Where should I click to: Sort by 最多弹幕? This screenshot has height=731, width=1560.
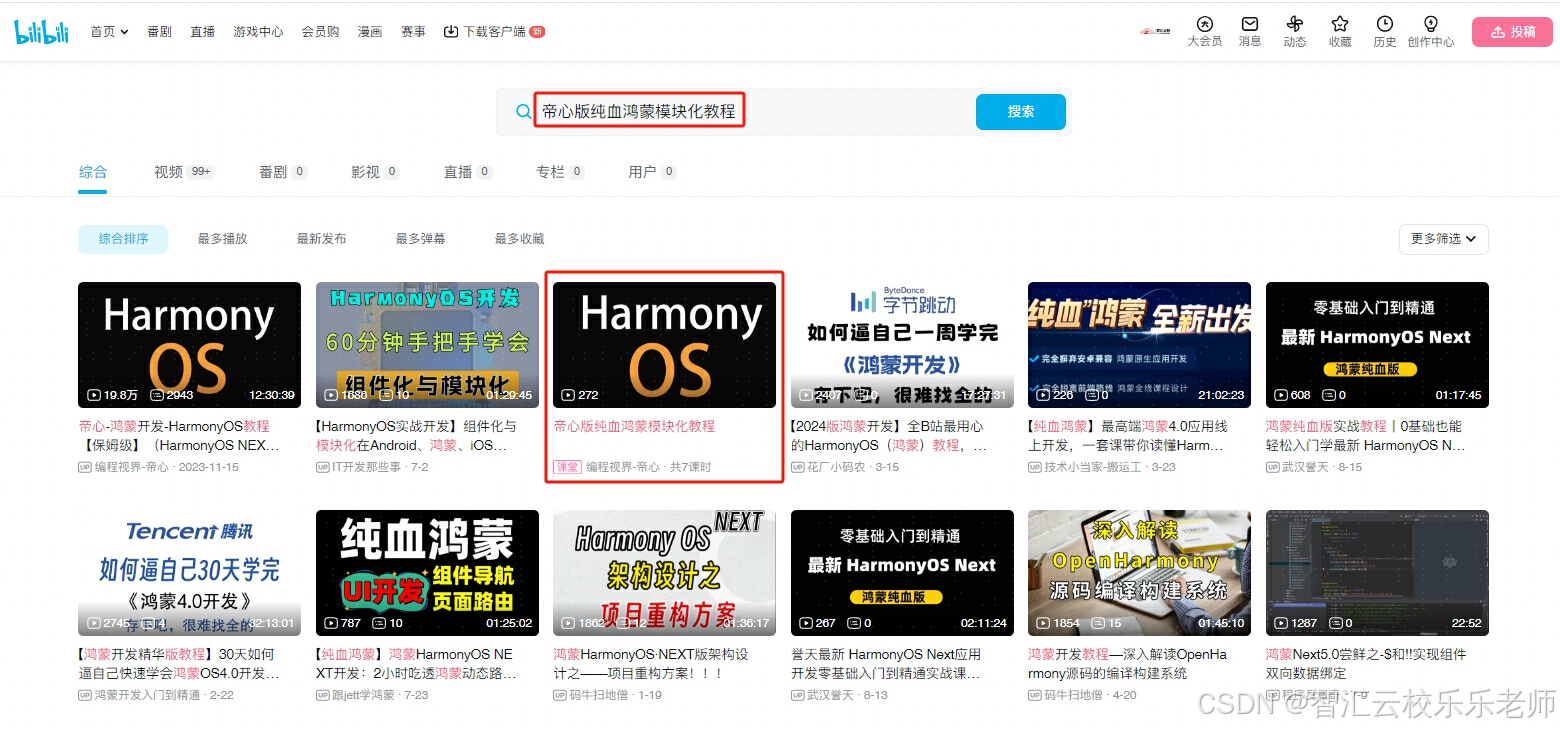[x=420, y=239]
